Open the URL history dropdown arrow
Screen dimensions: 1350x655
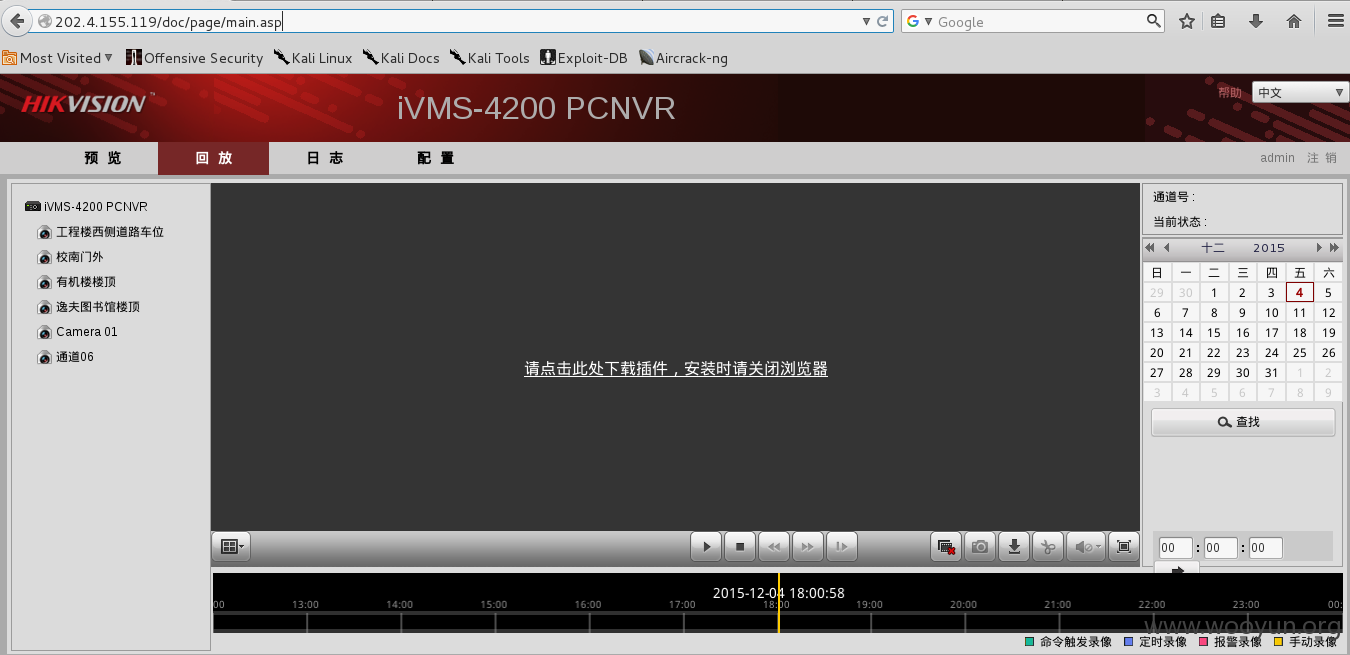(x=866, y=21)
